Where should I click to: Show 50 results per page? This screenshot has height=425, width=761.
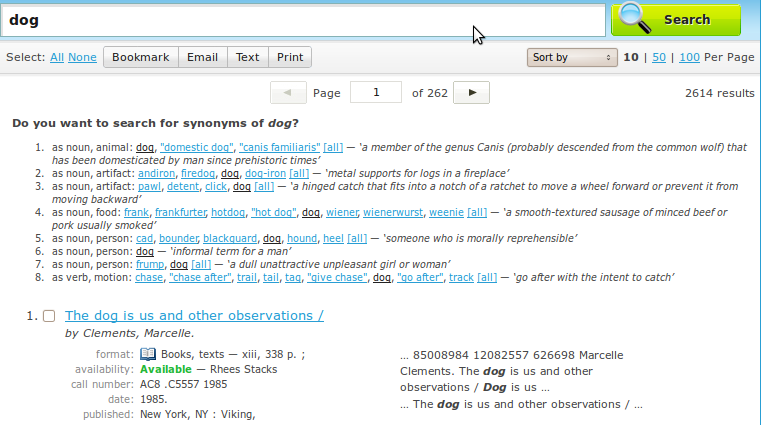pyautogui.click(x=659, y=57)
